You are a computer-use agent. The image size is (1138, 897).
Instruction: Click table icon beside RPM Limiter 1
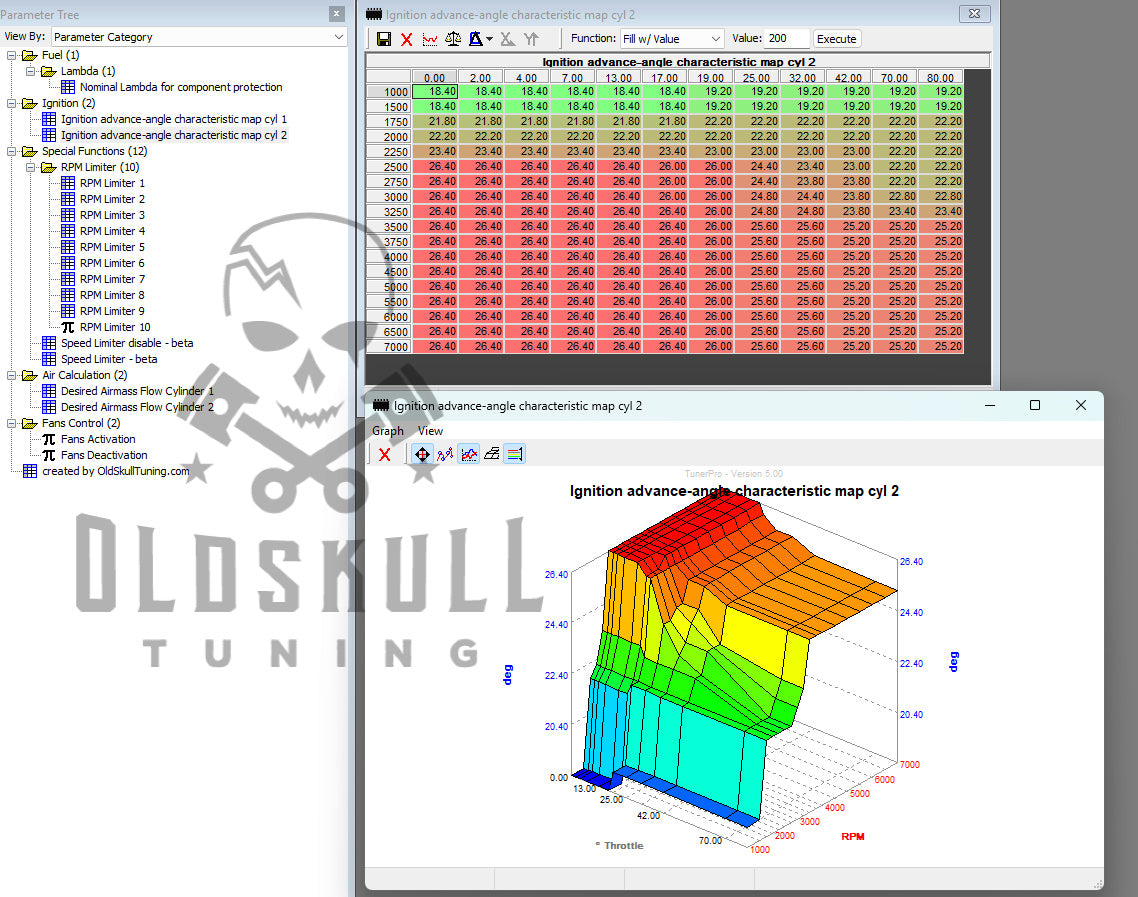(x=67, y=183)
